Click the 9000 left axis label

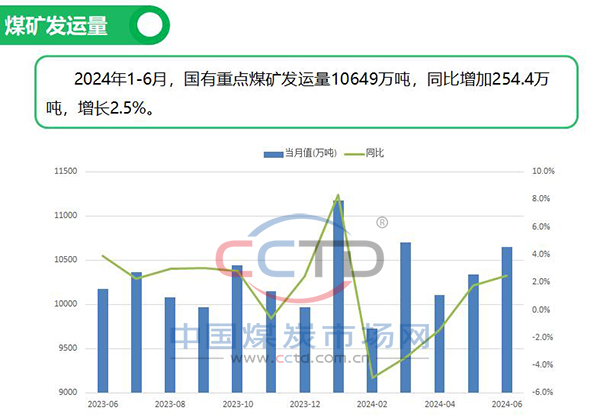click(x=67, y=392)
